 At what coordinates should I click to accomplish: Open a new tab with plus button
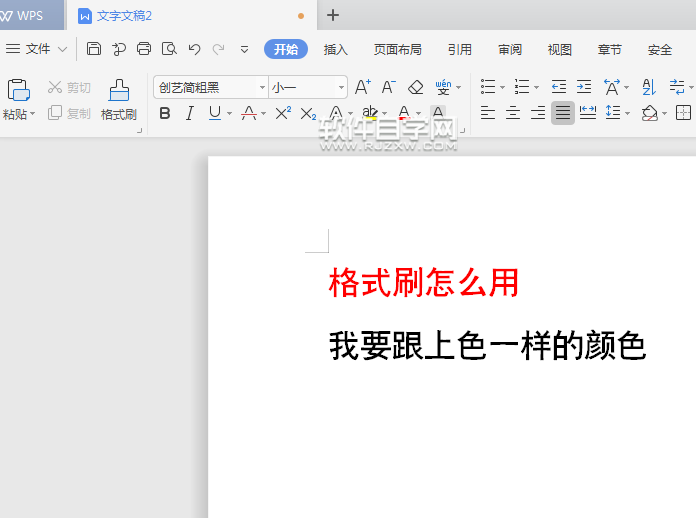click(333, 16)
